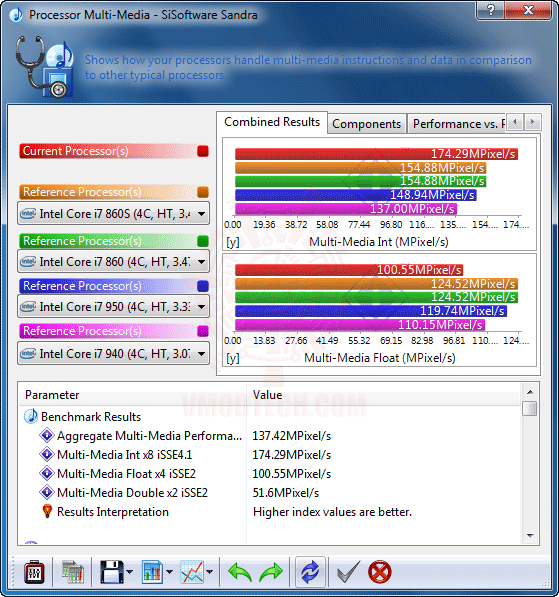Screen dimensions: 559x597
Task: Click the 119.74MPixel/s blue bar
Action: pos(371,311)
